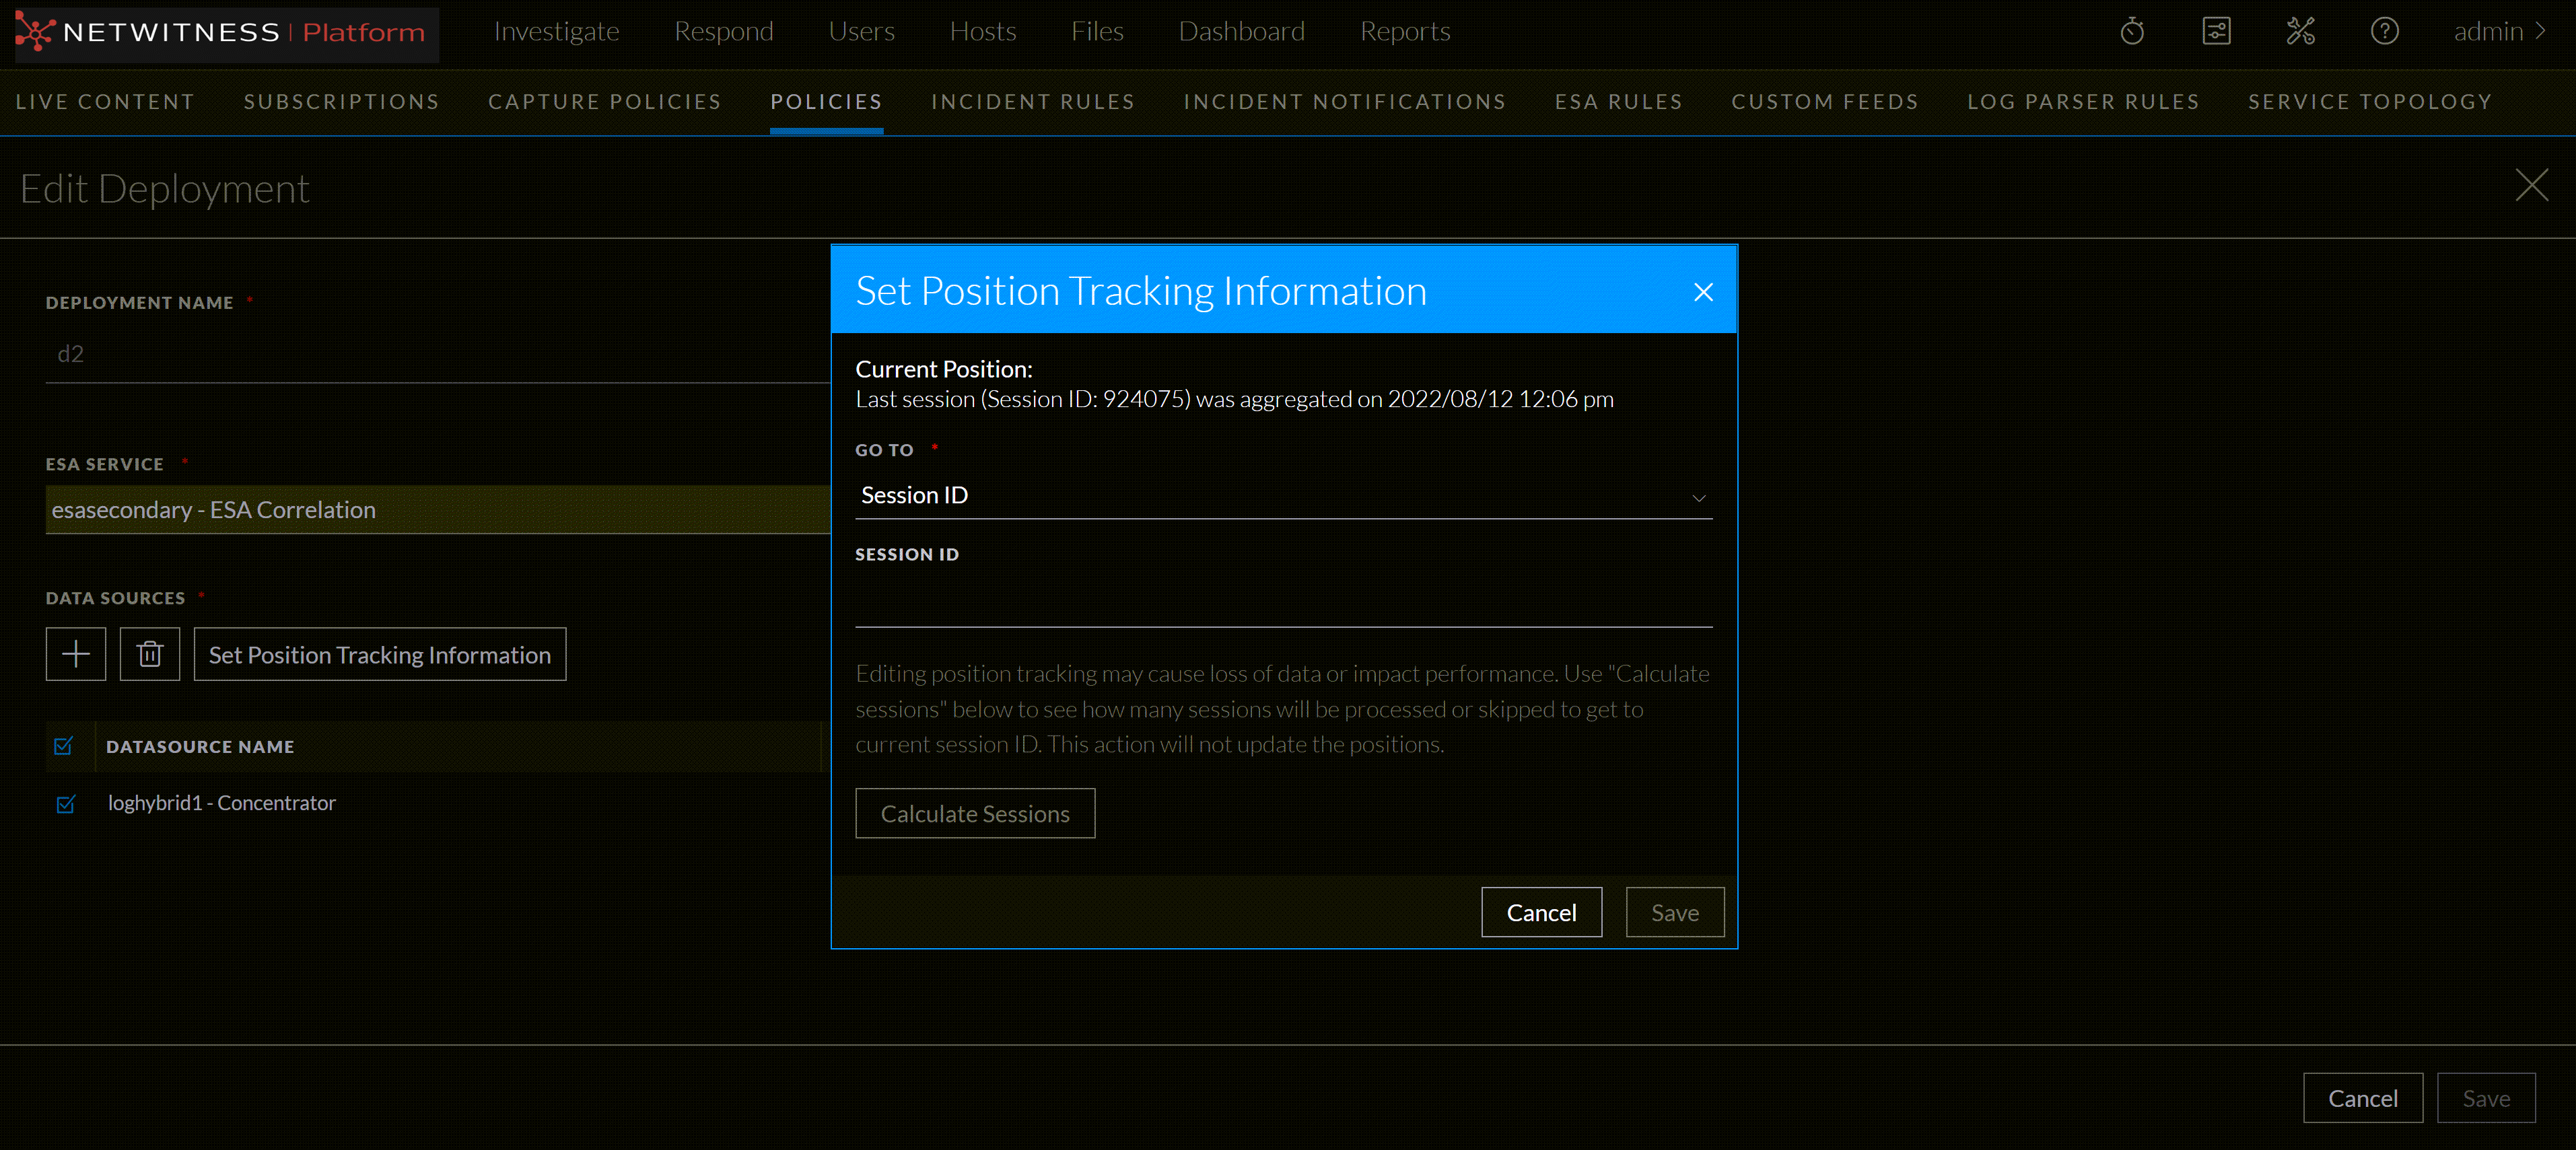Switch to the Incident Rules tab

pyautogui.click(x=1032, y=101)
